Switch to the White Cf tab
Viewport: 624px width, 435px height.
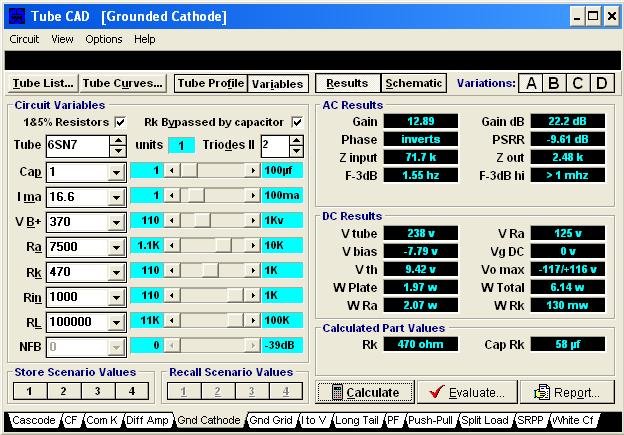[573, 420]
